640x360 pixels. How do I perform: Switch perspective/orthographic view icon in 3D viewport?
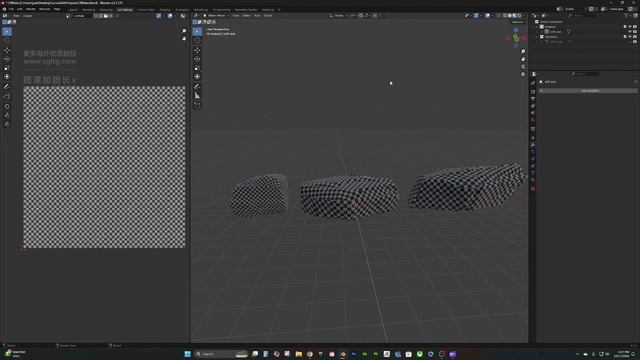[523, 74]
